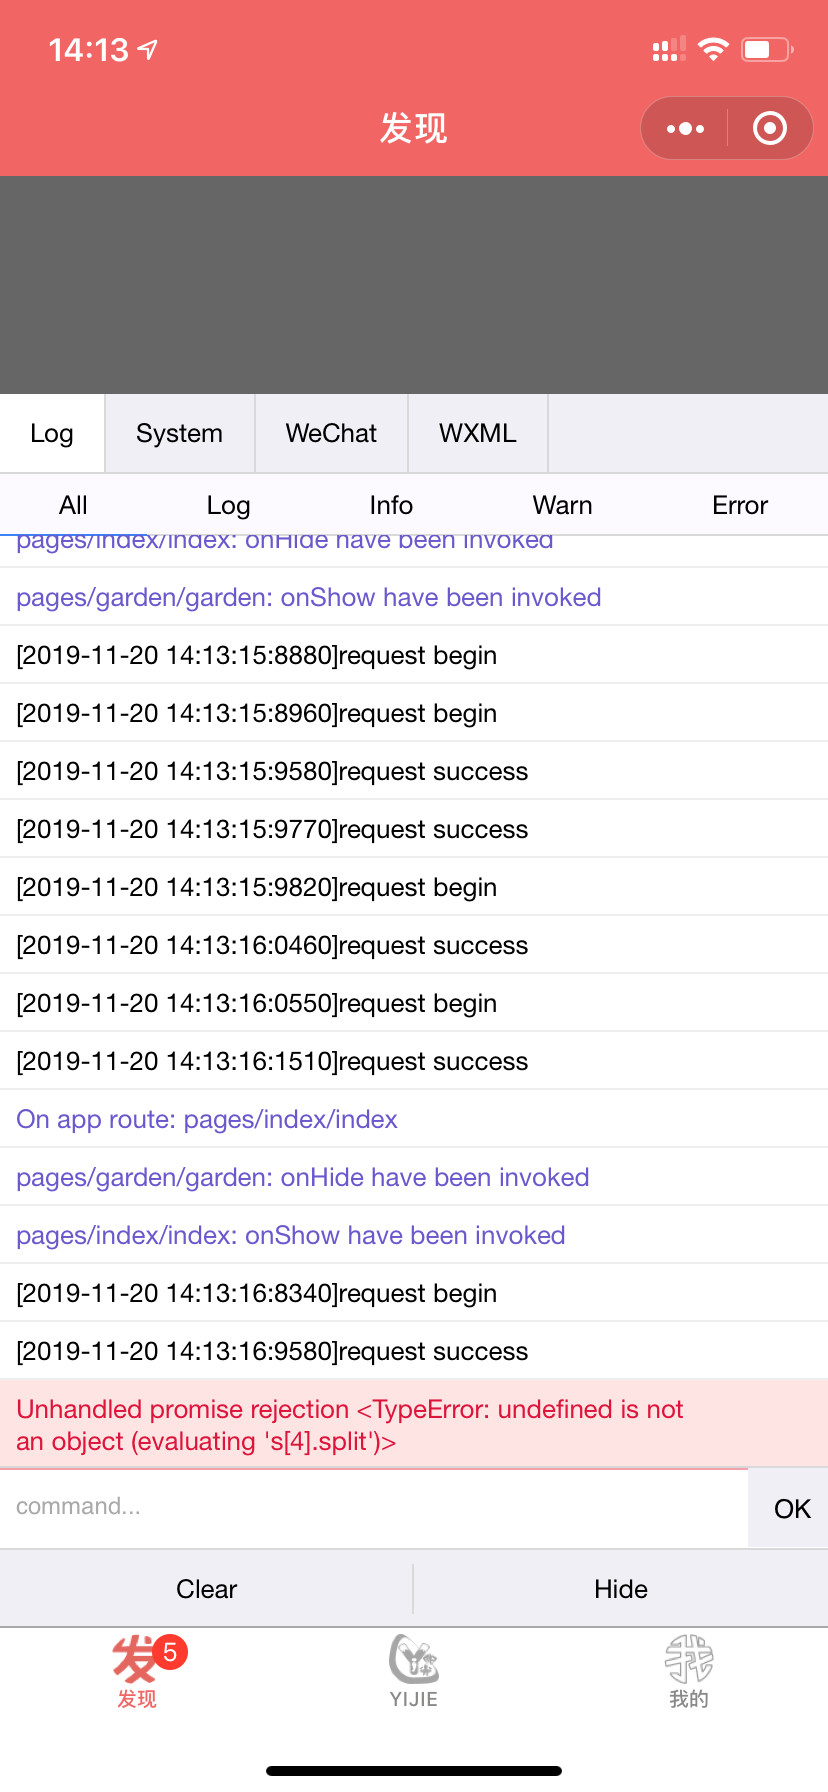Show only Info level messages

coord(391,505)
